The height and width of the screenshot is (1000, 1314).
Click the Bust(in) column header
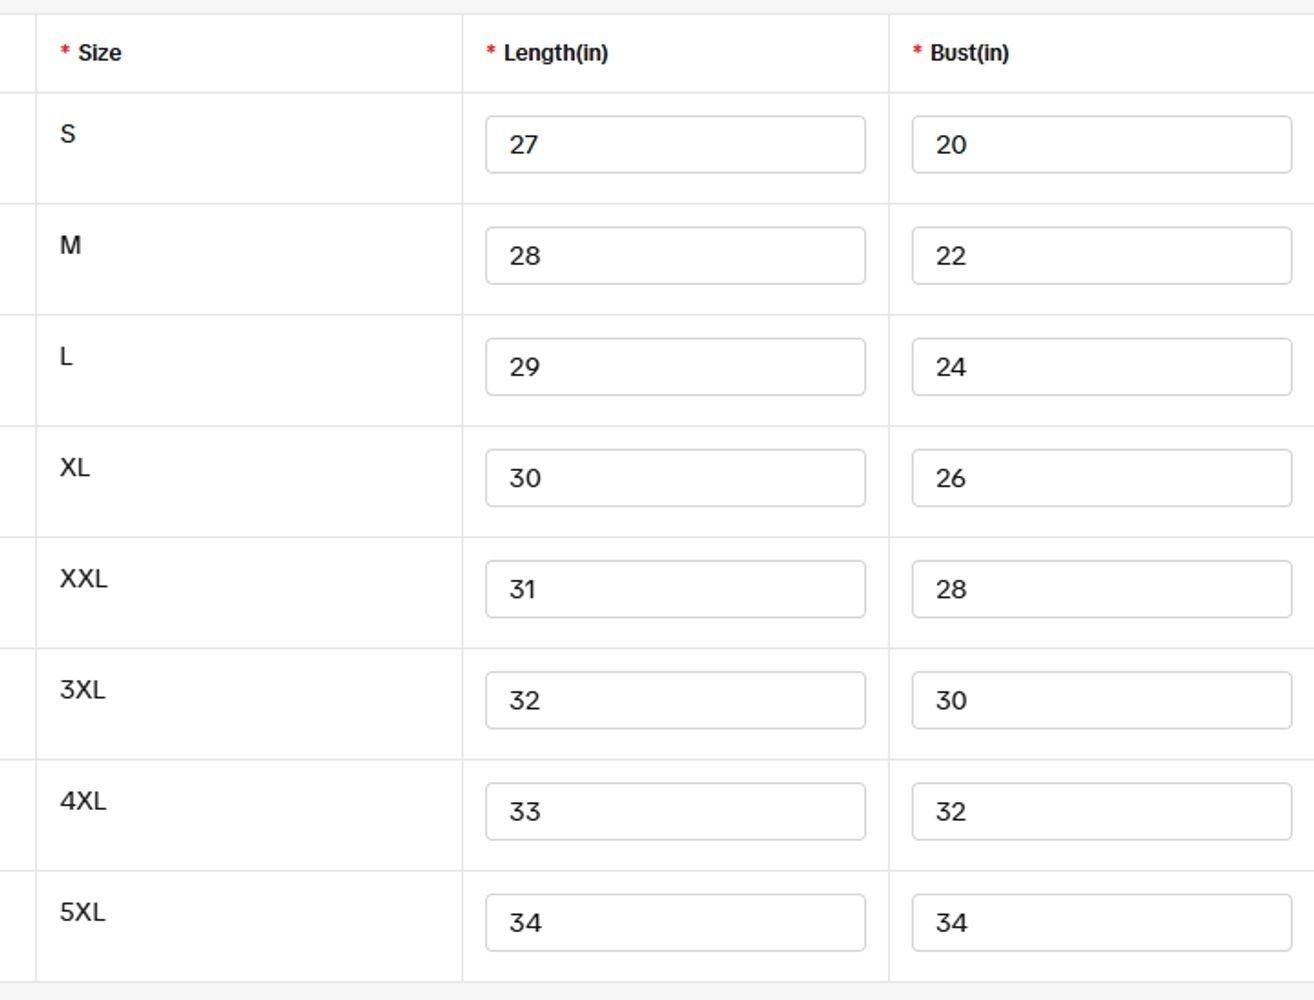click(969, 53)
